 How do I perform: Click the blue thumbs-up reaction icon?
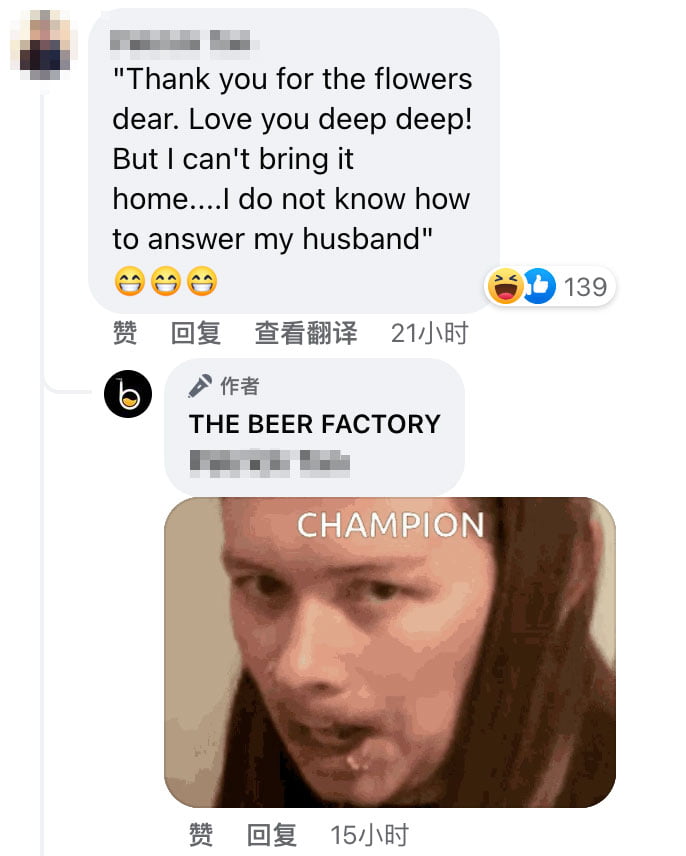point(539,286)
